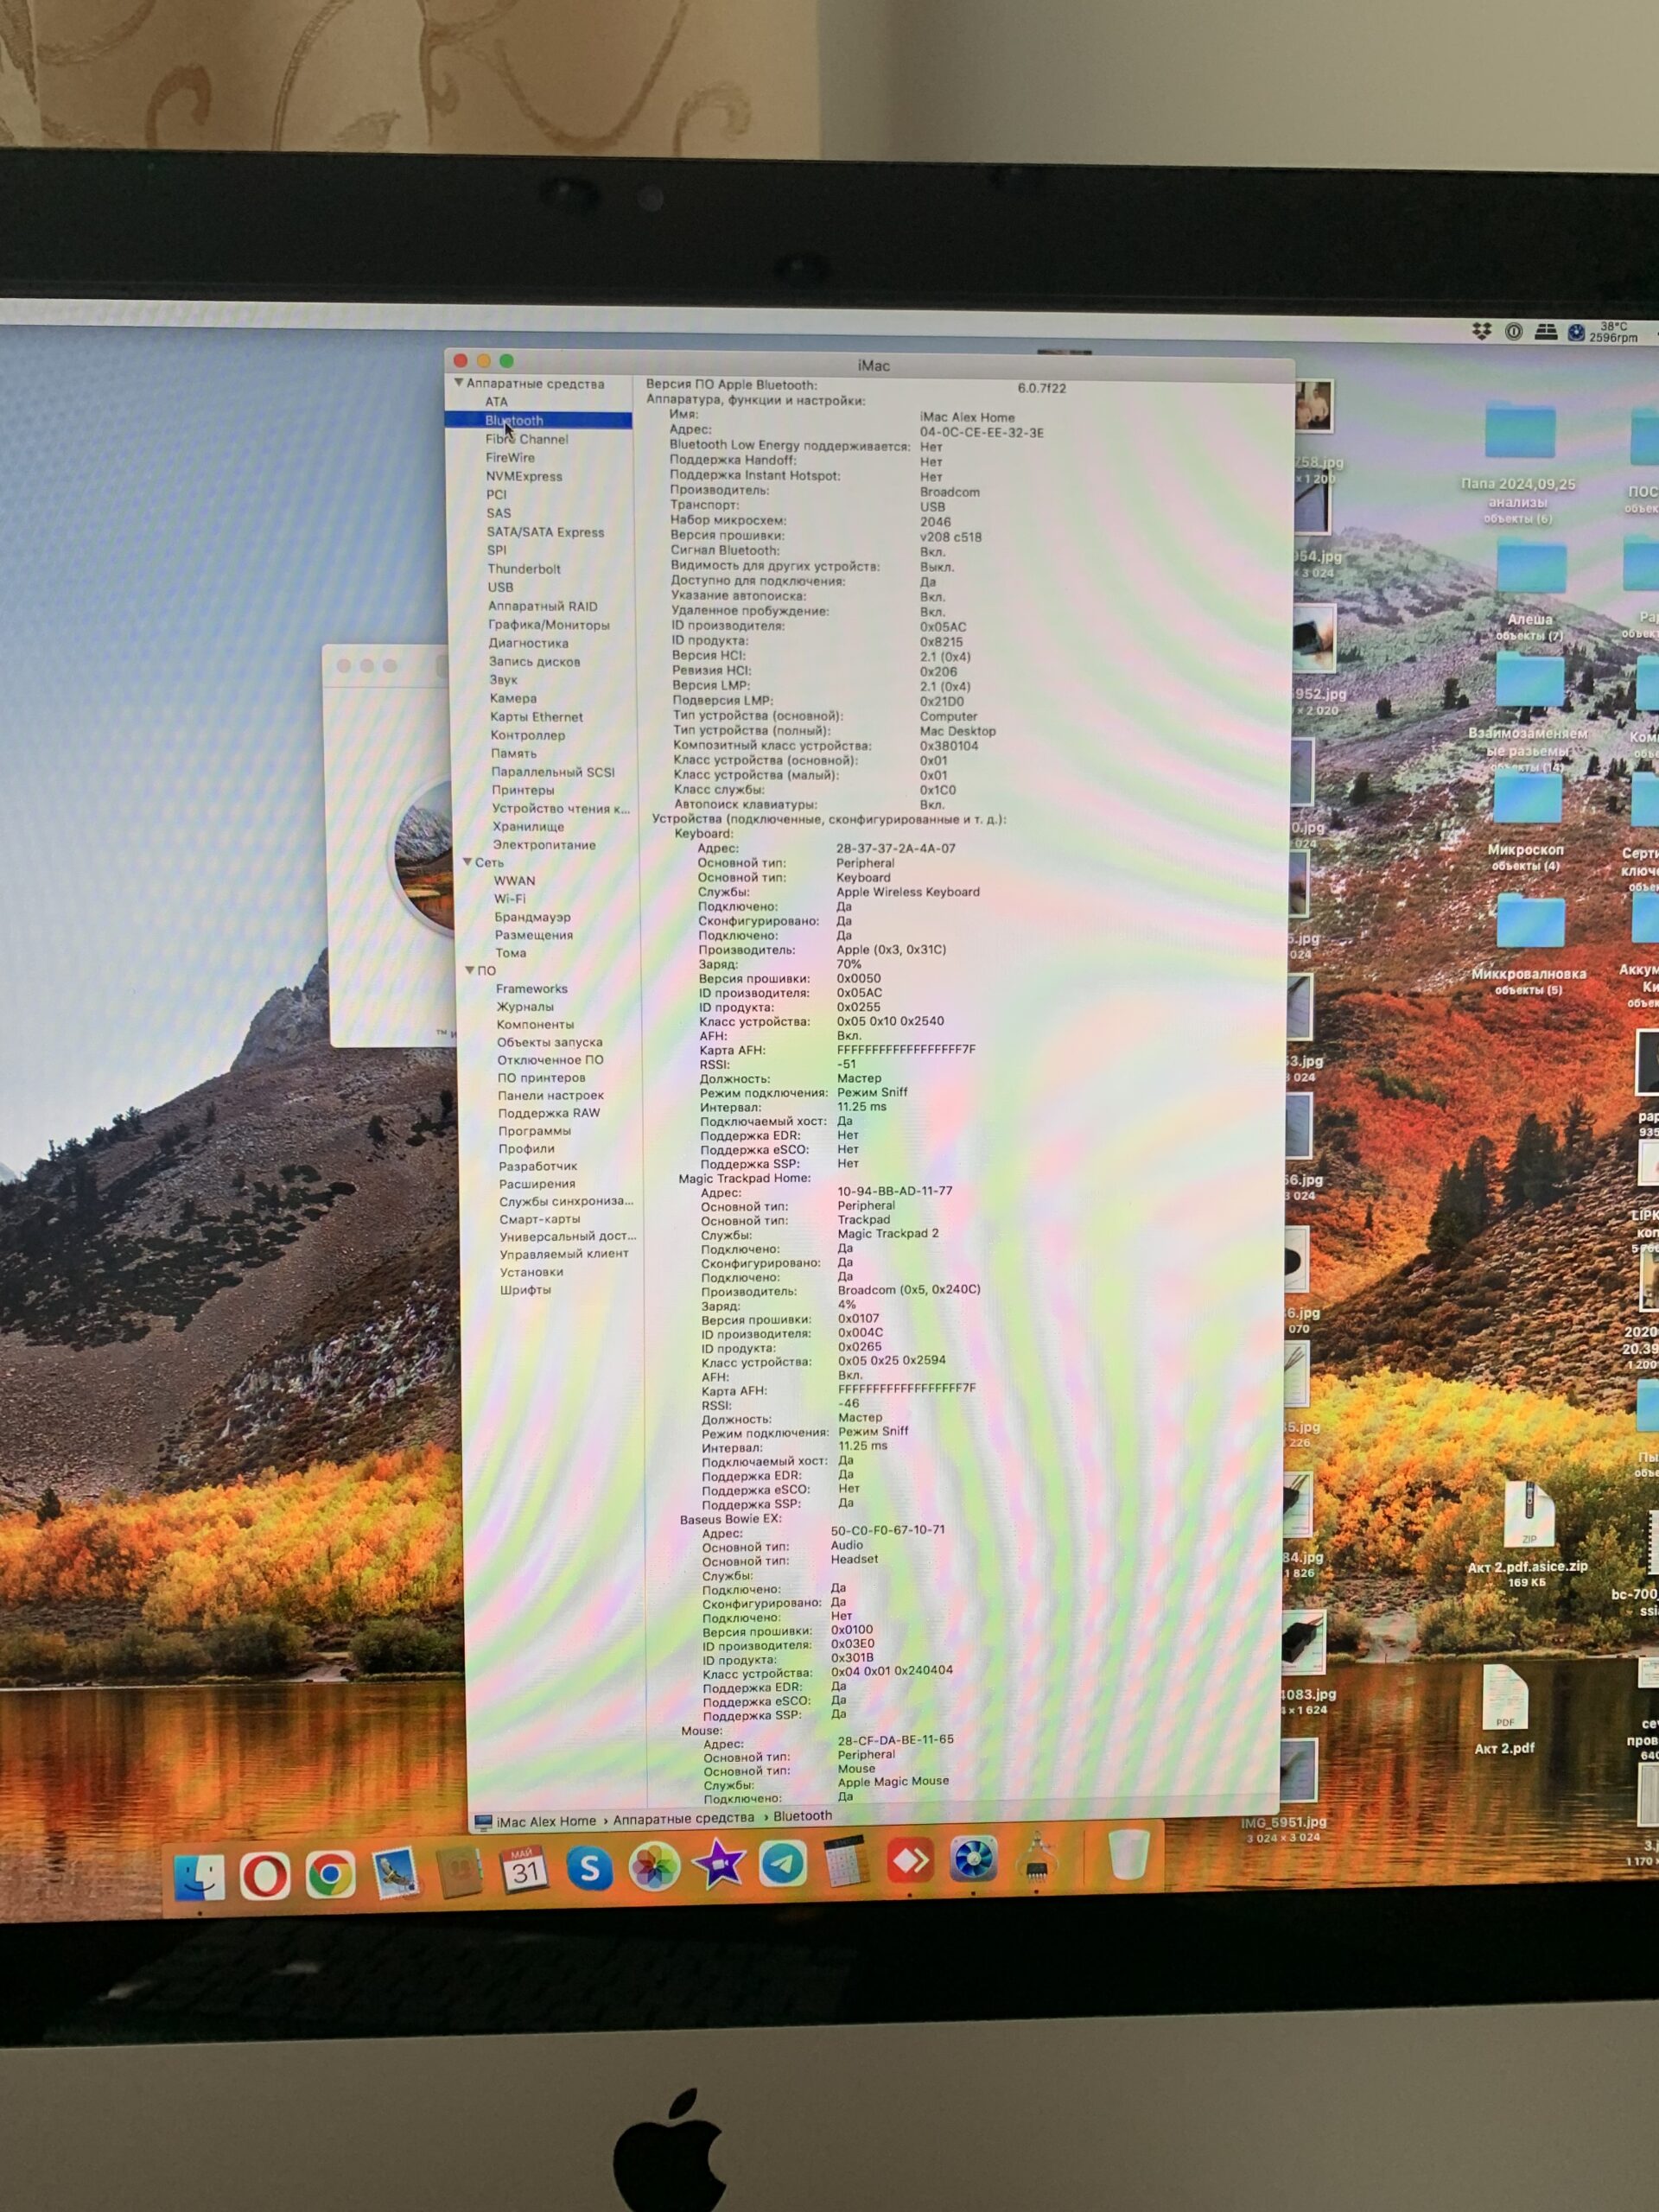Click the fan temperature 38°C menu bar item
The width and height of the screenshot is (1659, 2212).
(x=1602, y=332)
